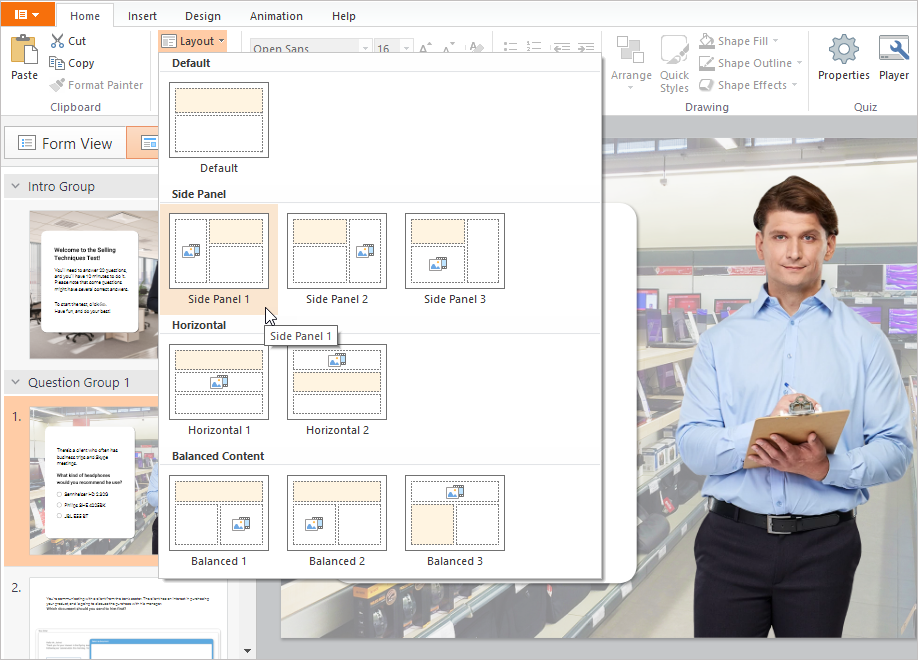This screenshot has width=918, height=660.
Task: Switch to the Animation tab
Action: point(276,15)
